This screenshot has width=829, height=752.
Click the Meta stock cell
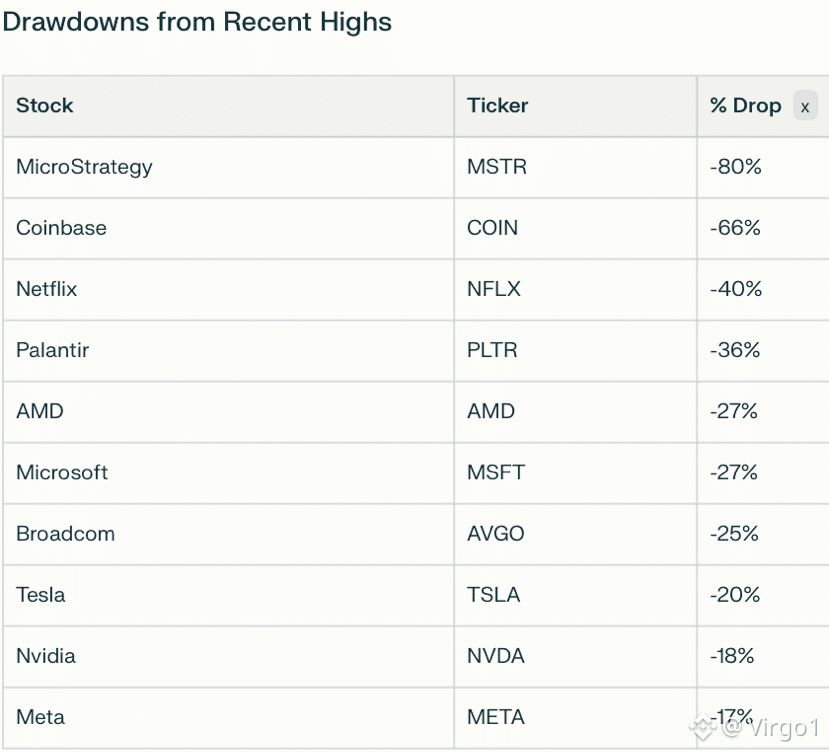click(x=229, y=718)
